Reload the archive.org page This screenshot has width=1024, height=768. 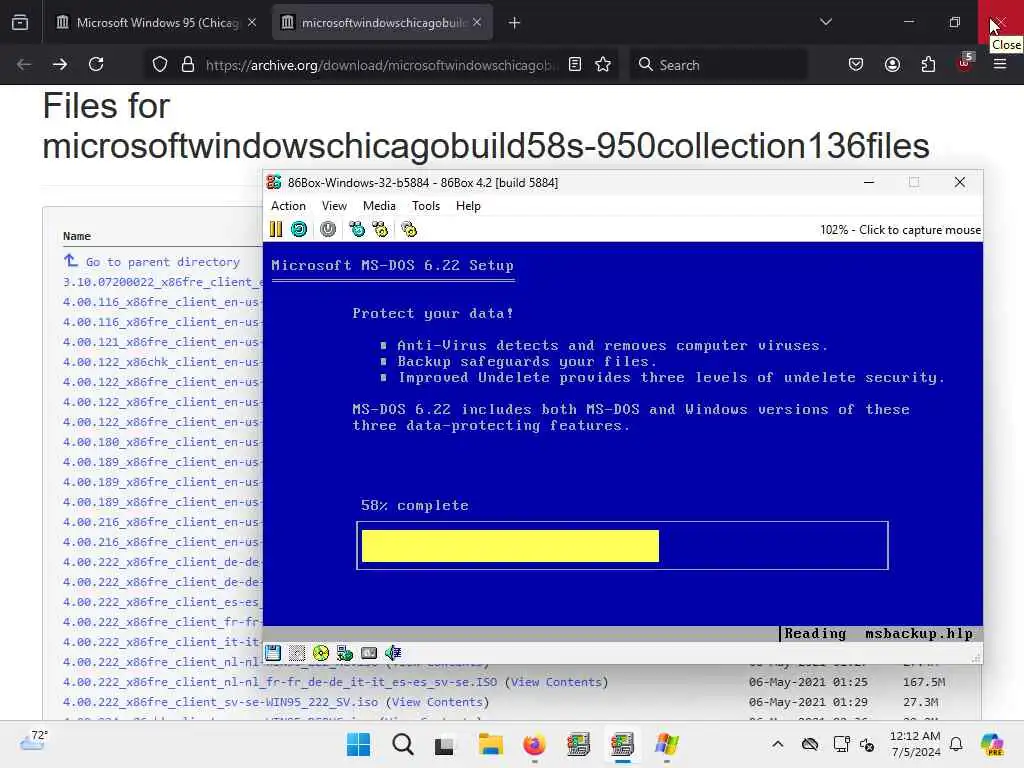(x=96, y=64)
